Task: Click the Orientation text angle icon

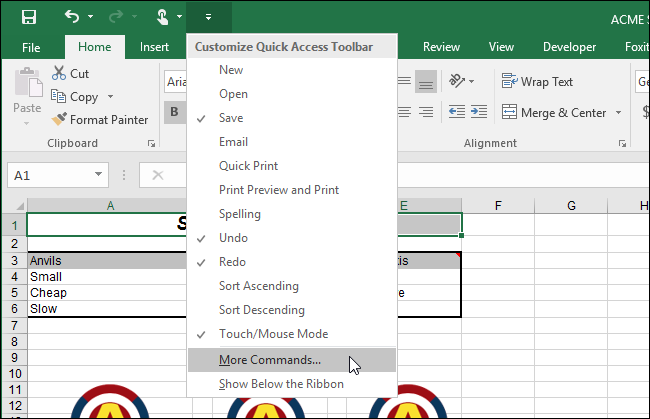Action: (x=457, y=81)
